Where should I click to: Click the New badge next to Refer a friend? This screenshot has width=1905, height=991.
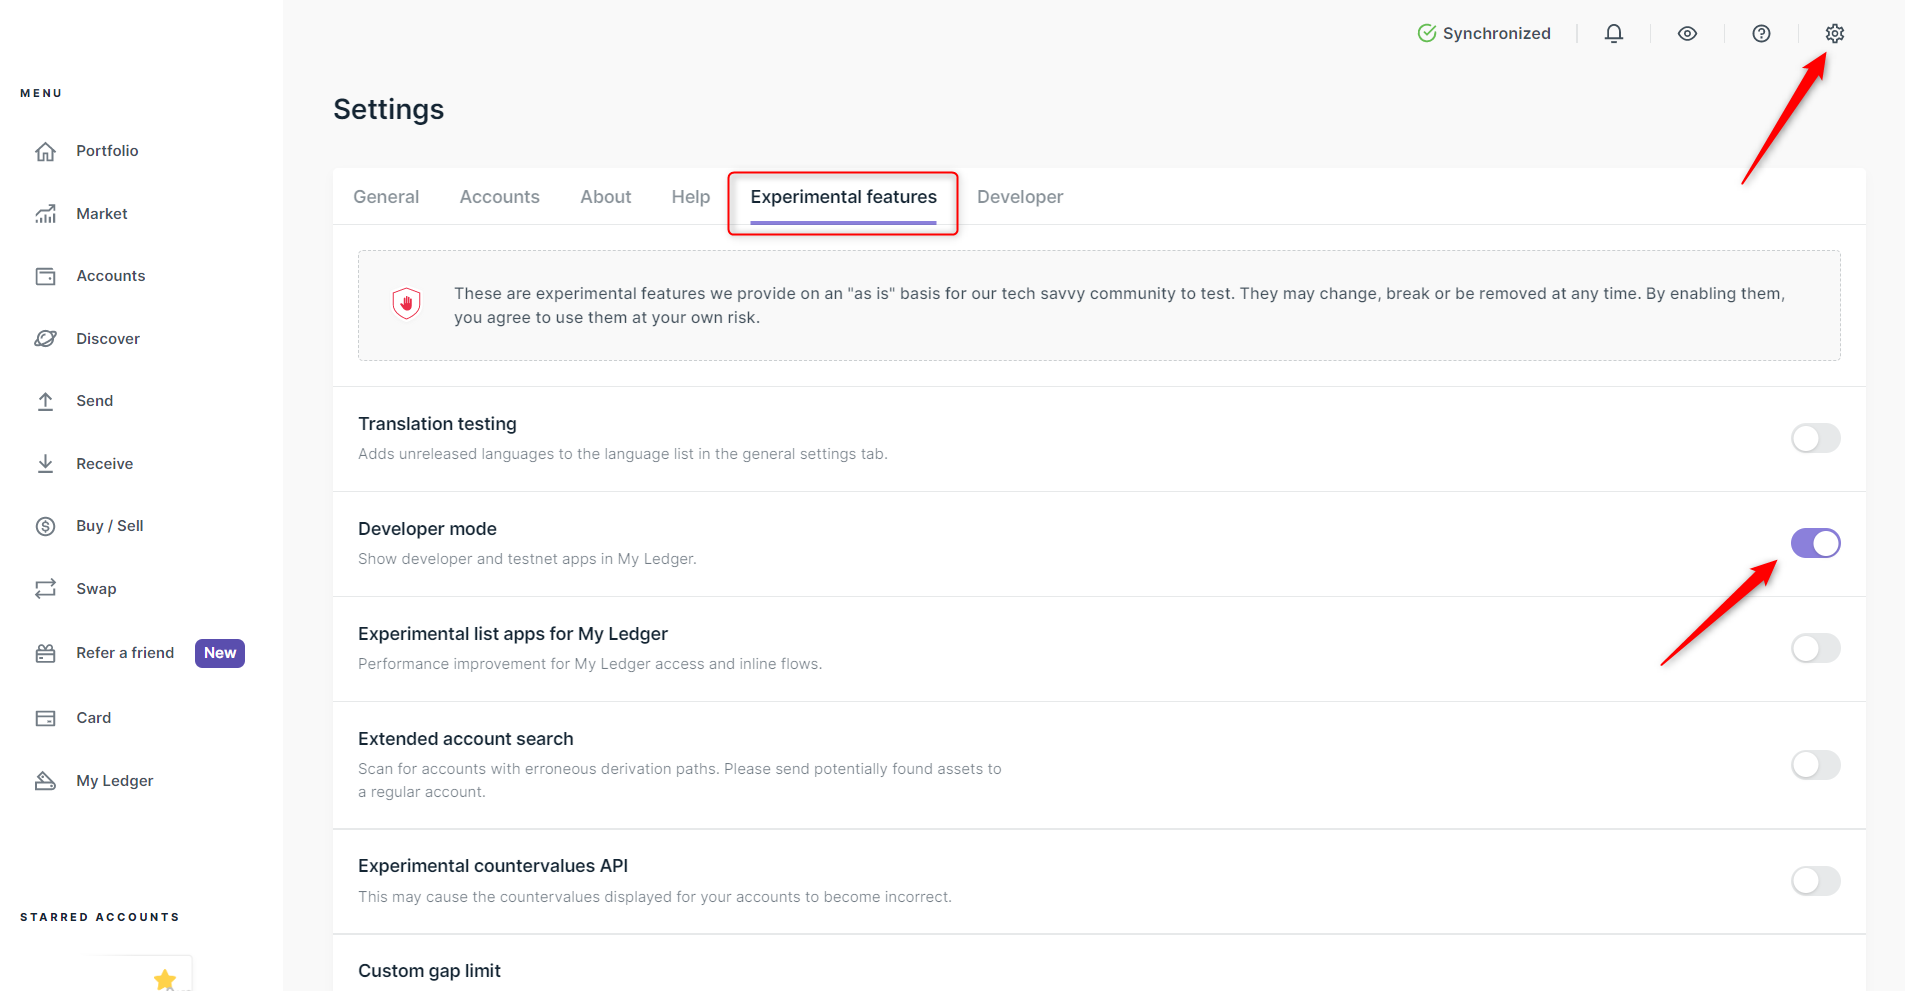pyautogui.click(x=220, y=653)
